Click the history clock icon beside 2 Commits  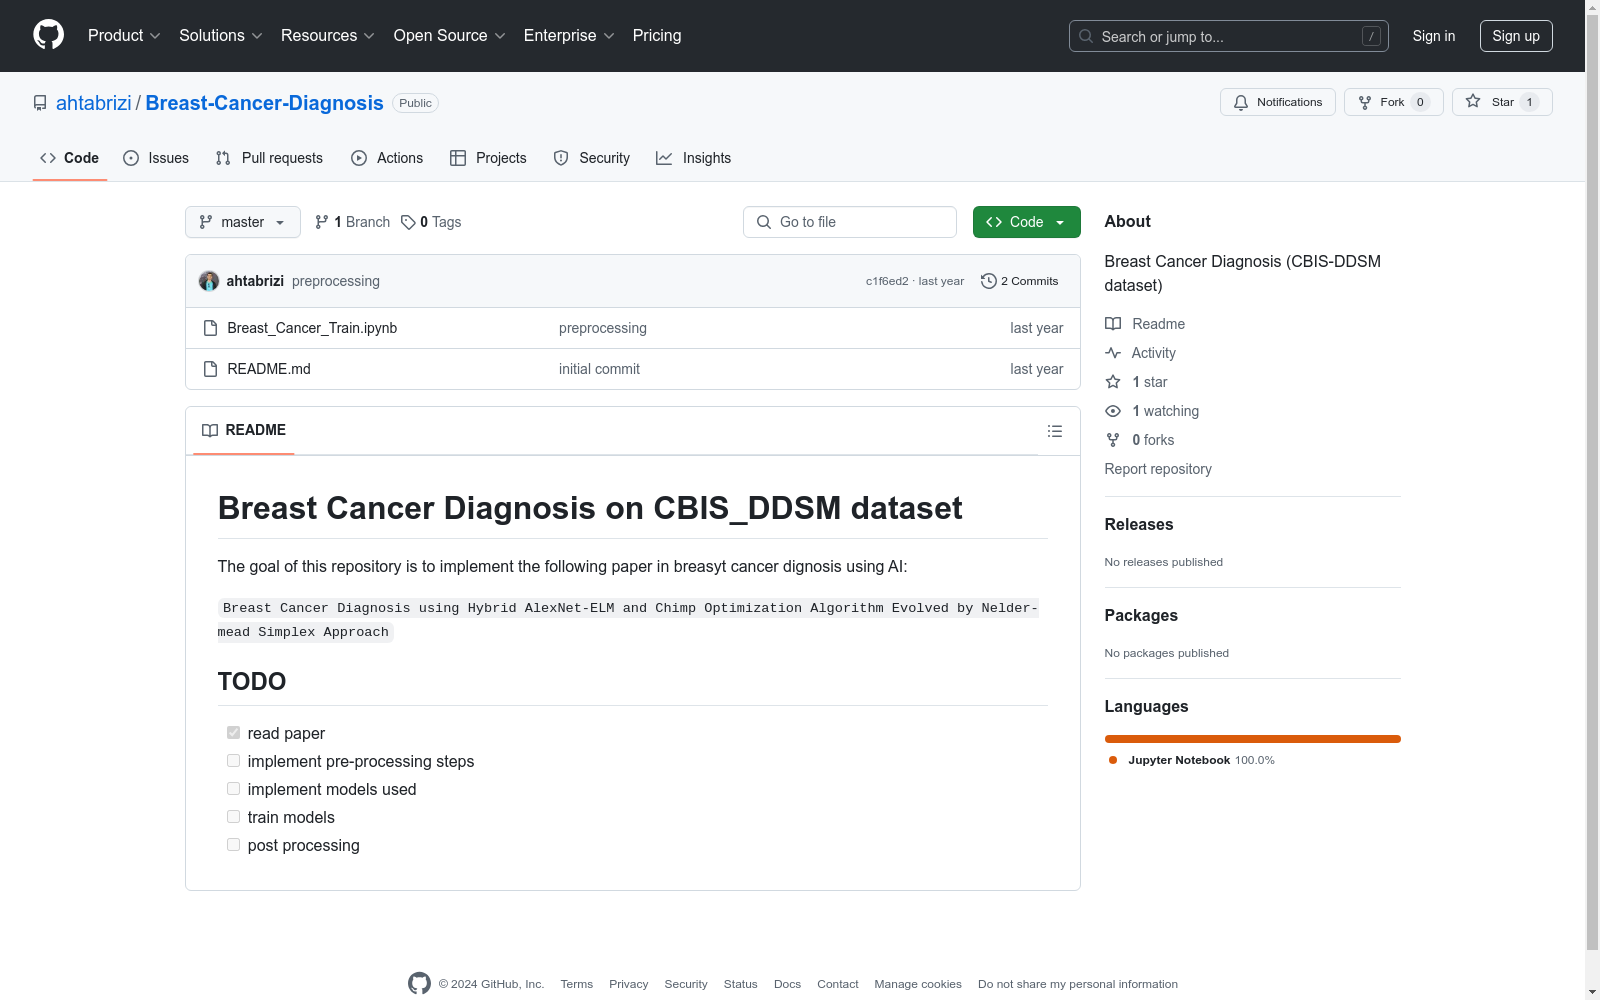989,281
